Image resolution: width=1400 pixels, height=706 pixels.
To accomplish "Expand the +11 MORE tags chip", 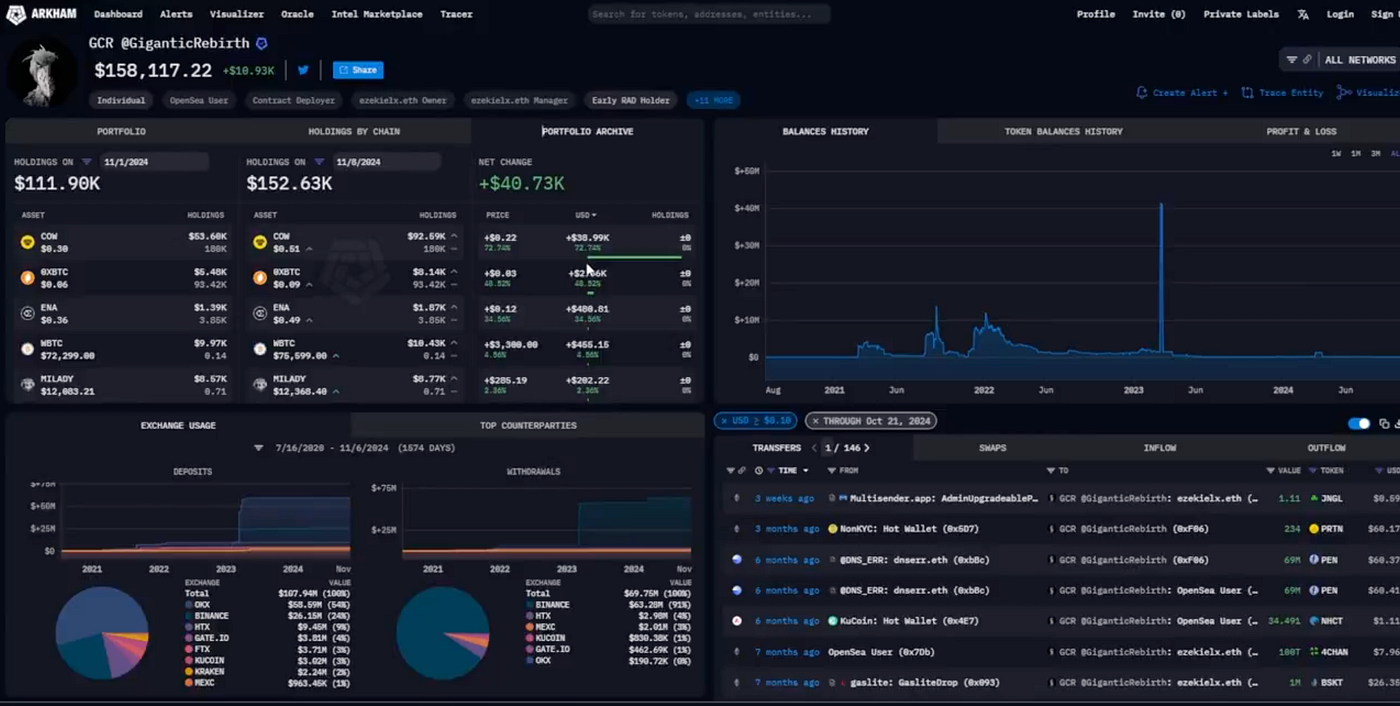I will click(713, 100).
